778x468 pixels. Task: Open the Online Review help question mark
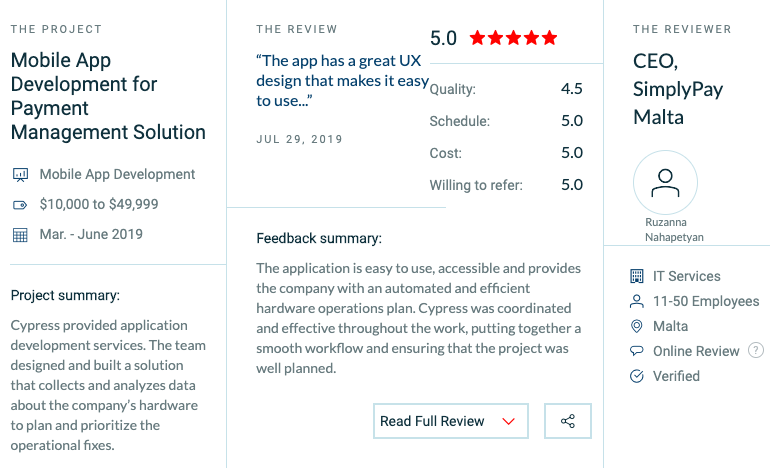coord(756,350)
